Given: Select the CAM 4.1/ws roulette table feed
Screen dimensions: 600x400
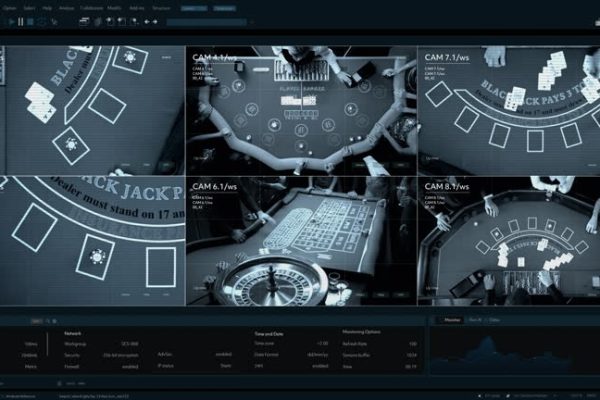Looking at the screenshot, I should (x=301, y=110).
